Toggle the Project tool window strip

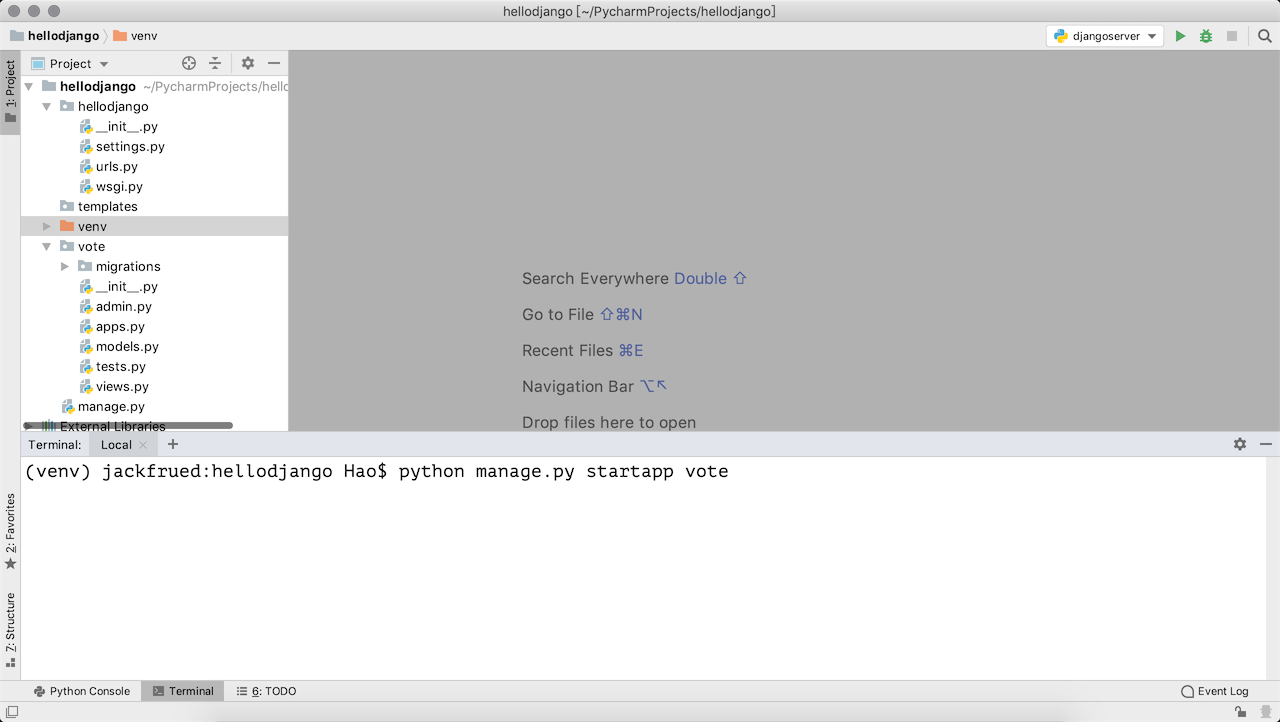(10, 92)
